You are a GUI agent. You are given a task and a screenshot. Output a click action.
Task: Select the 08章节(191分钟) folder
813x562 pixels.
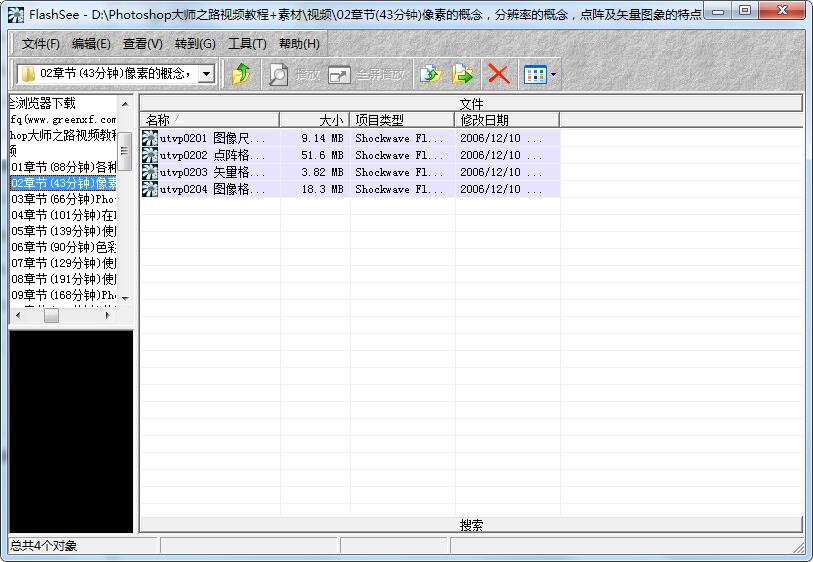pyautogui.click(x=64, y=279)
